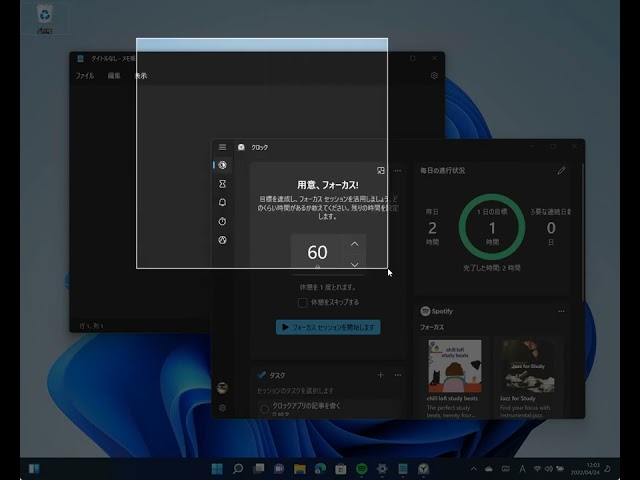Open Clock settings gear at sidebar bottom

(222, 408)
